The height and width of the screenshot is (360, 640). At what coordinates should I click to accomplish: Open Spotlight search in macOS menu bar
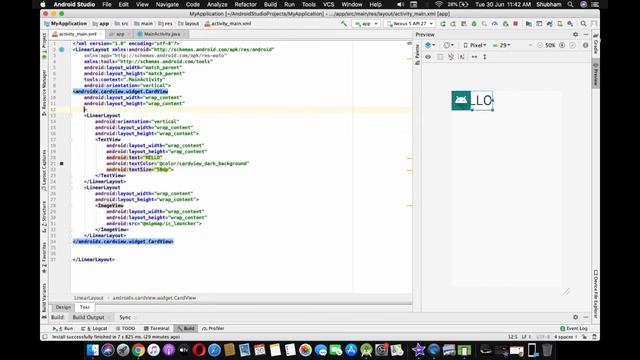(x=570, y=4)
